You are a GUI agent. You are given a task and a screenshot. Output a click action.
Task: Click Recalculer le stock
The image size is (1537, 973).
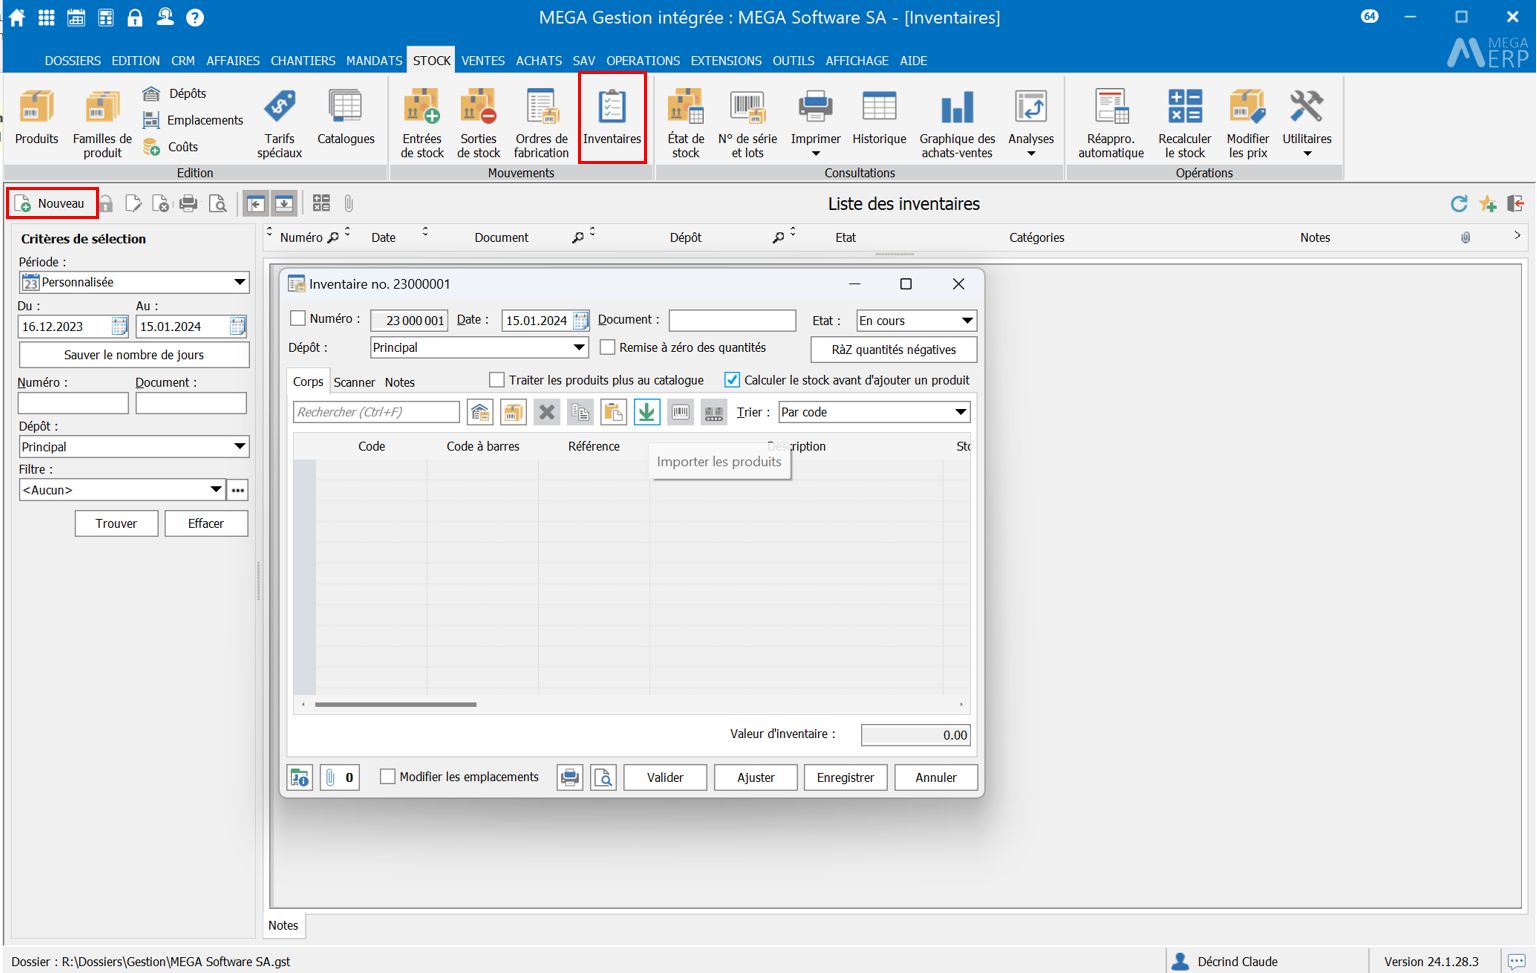(x=1185, y=124)
